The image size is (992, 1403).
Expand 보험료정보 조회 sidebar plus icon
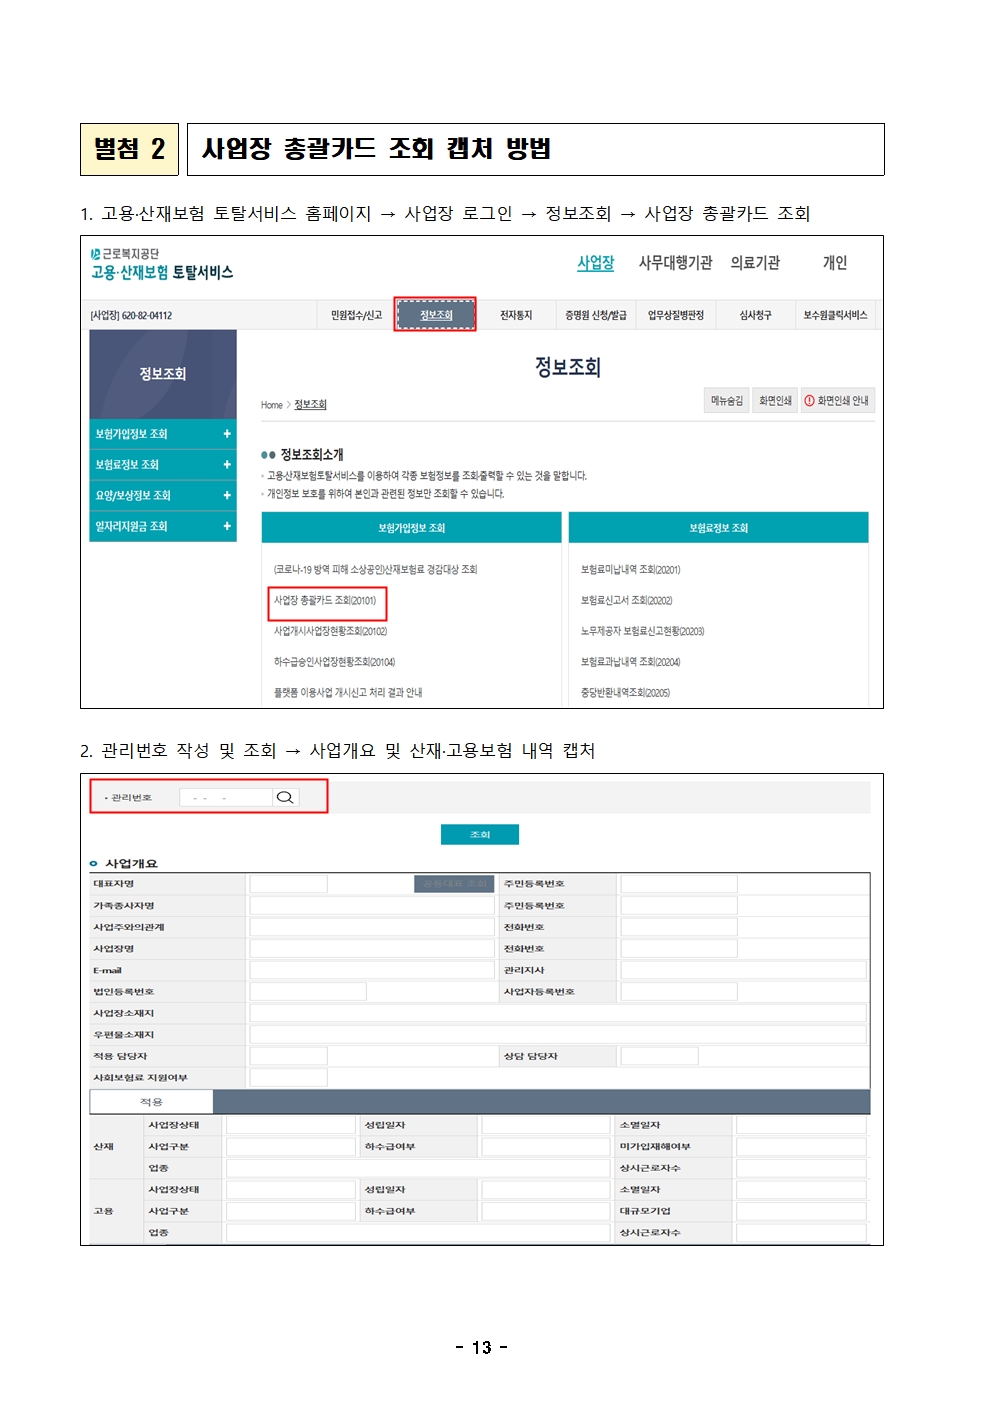pyautogui.click(x=227, y=465)
